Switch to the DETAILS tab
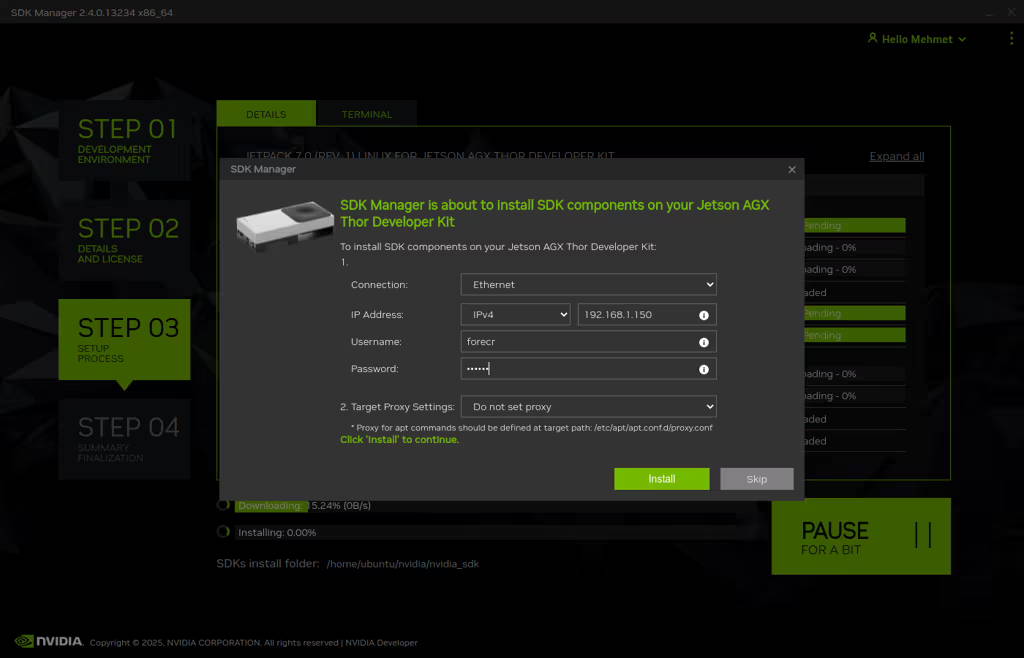Screen dimensions: 1024x658 (266, 114)
